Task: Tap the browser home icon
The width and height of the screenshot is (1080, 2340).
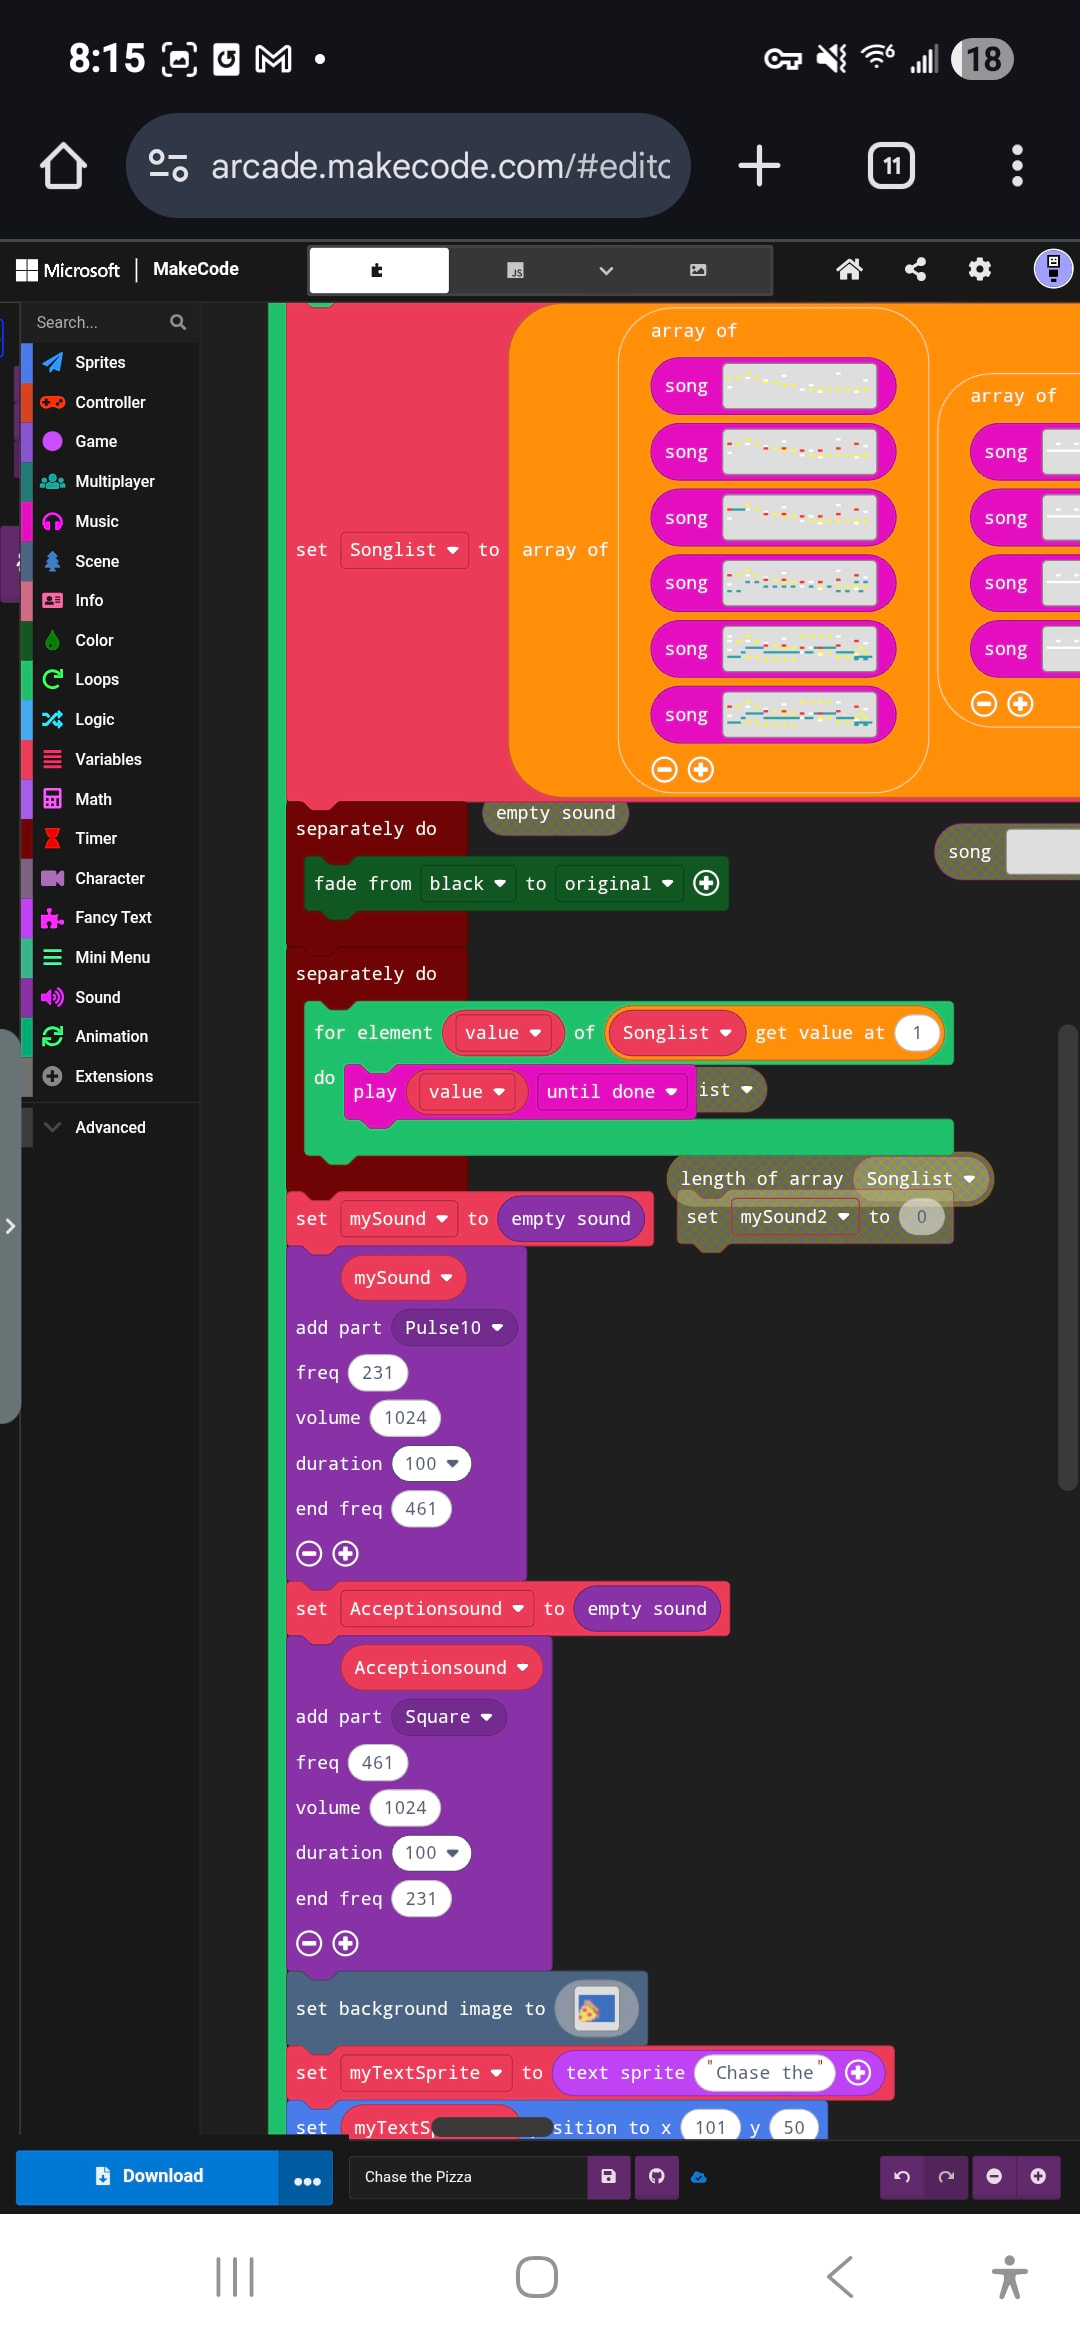Action: point(63,165)
